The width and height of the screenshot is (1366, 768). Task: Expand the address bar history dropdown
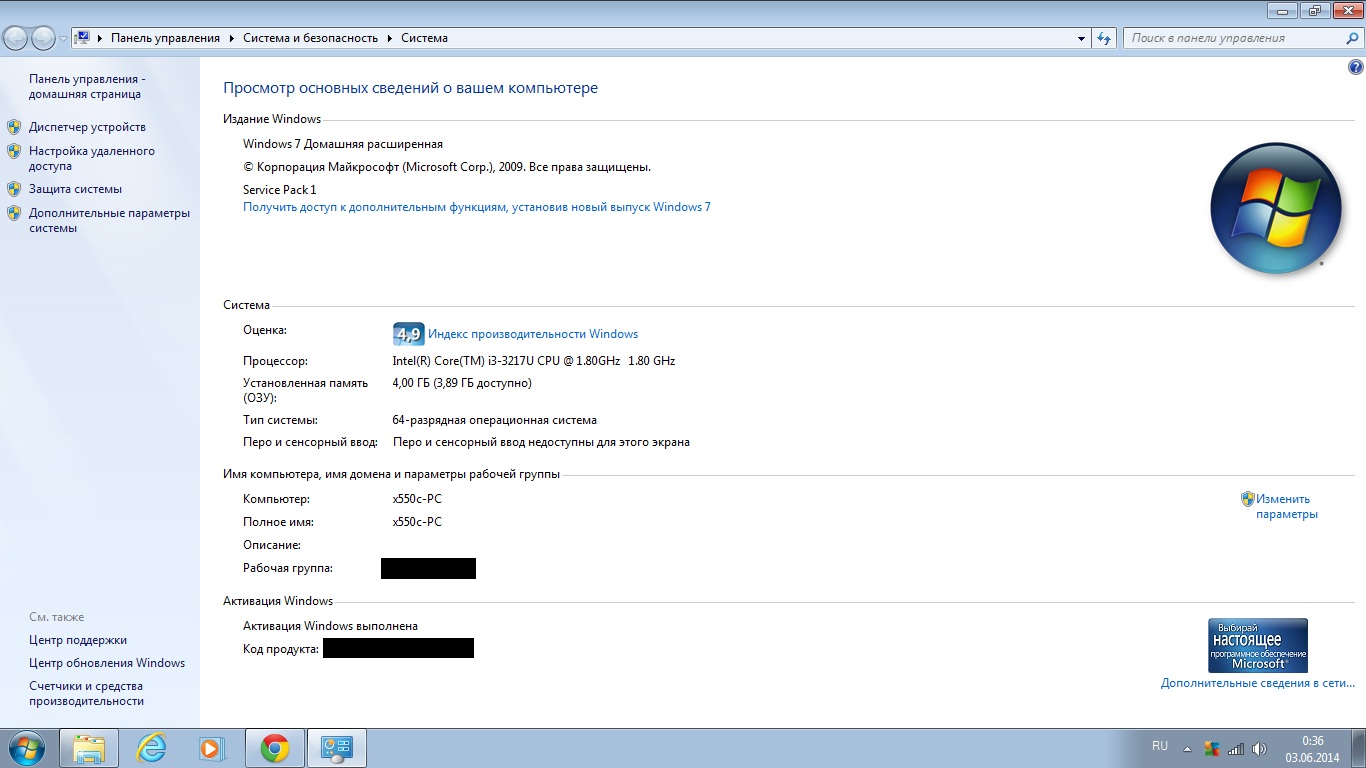[x=1081, y=39]
